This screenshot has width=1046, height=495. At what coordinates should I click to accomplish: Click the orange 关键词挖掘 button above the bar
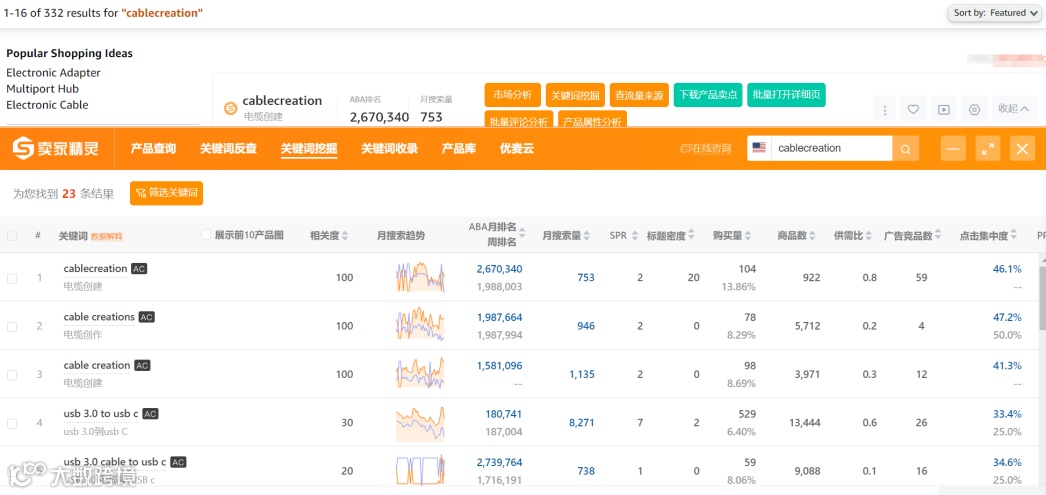click(576, 95)
